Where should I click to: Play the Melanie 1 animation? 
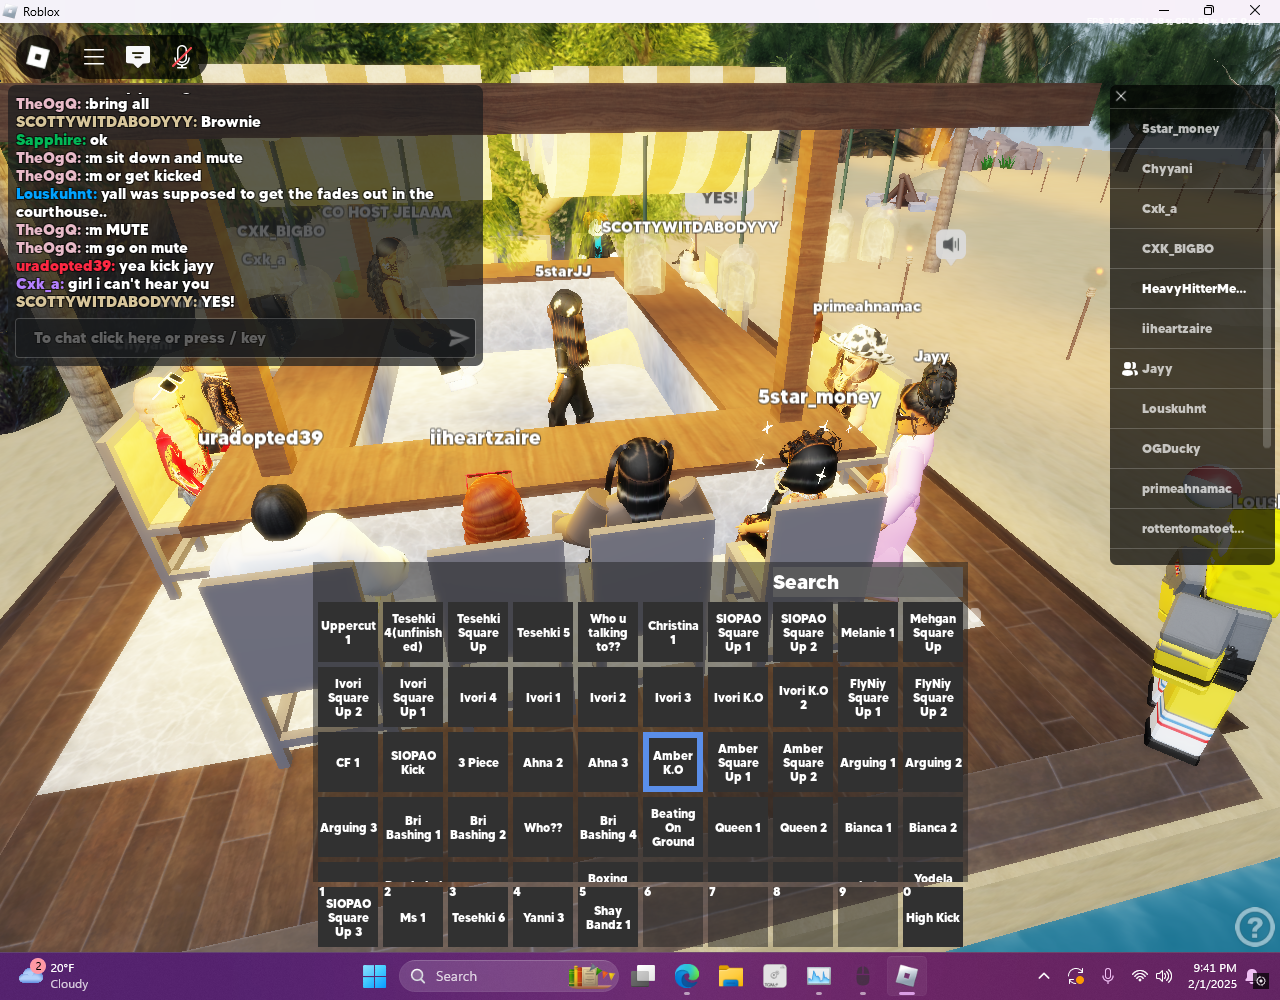tap(868, 632)
